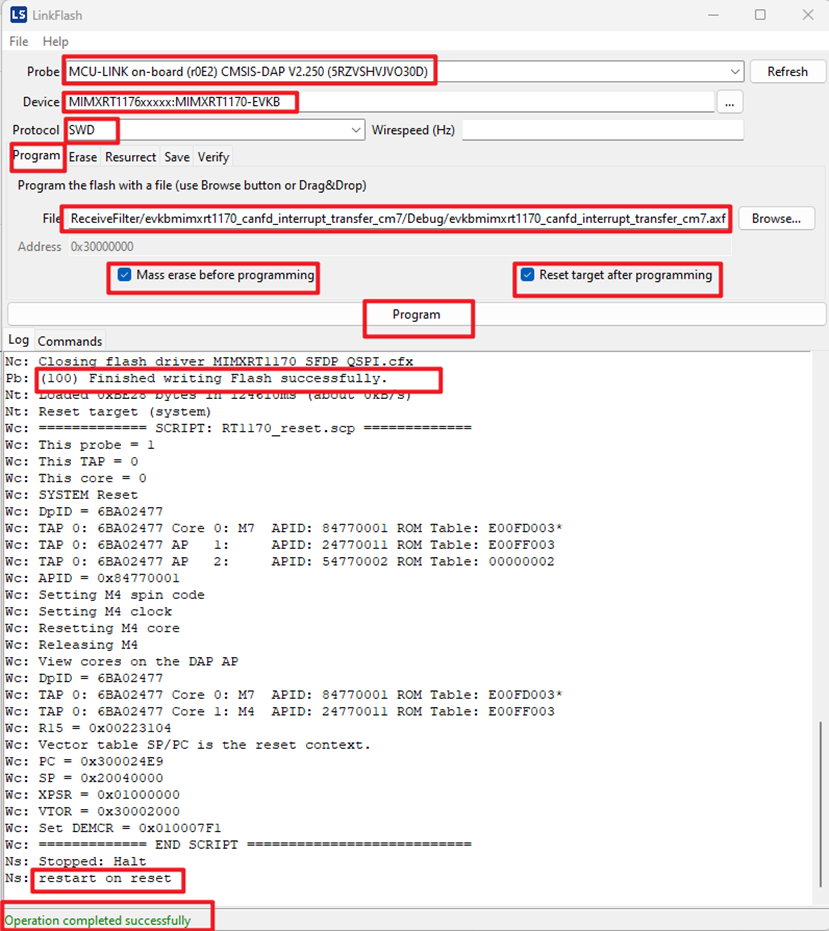
Task: Click the Wirespeed (Hz) input field
Action: pos(603,130)
